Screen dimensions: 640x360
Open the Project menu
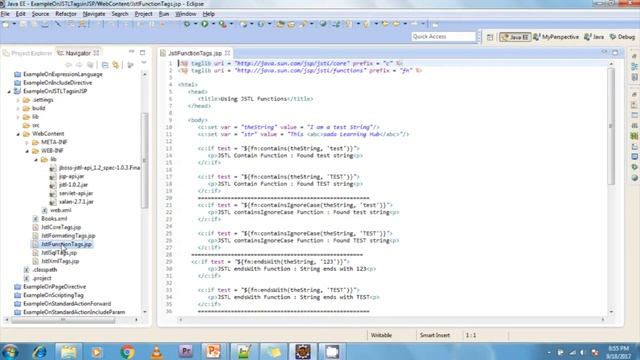point(143,14)
